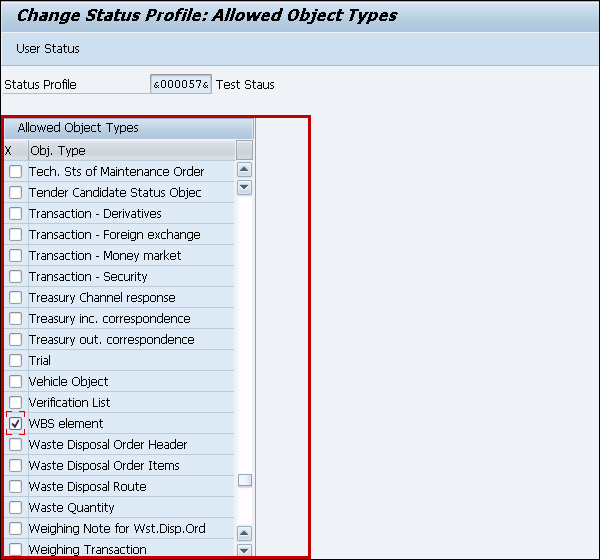Check Treasury Channel response checkbox
The height and width of the screenshot is (560, 600).
pyautogui.click(x=16, y=298)
